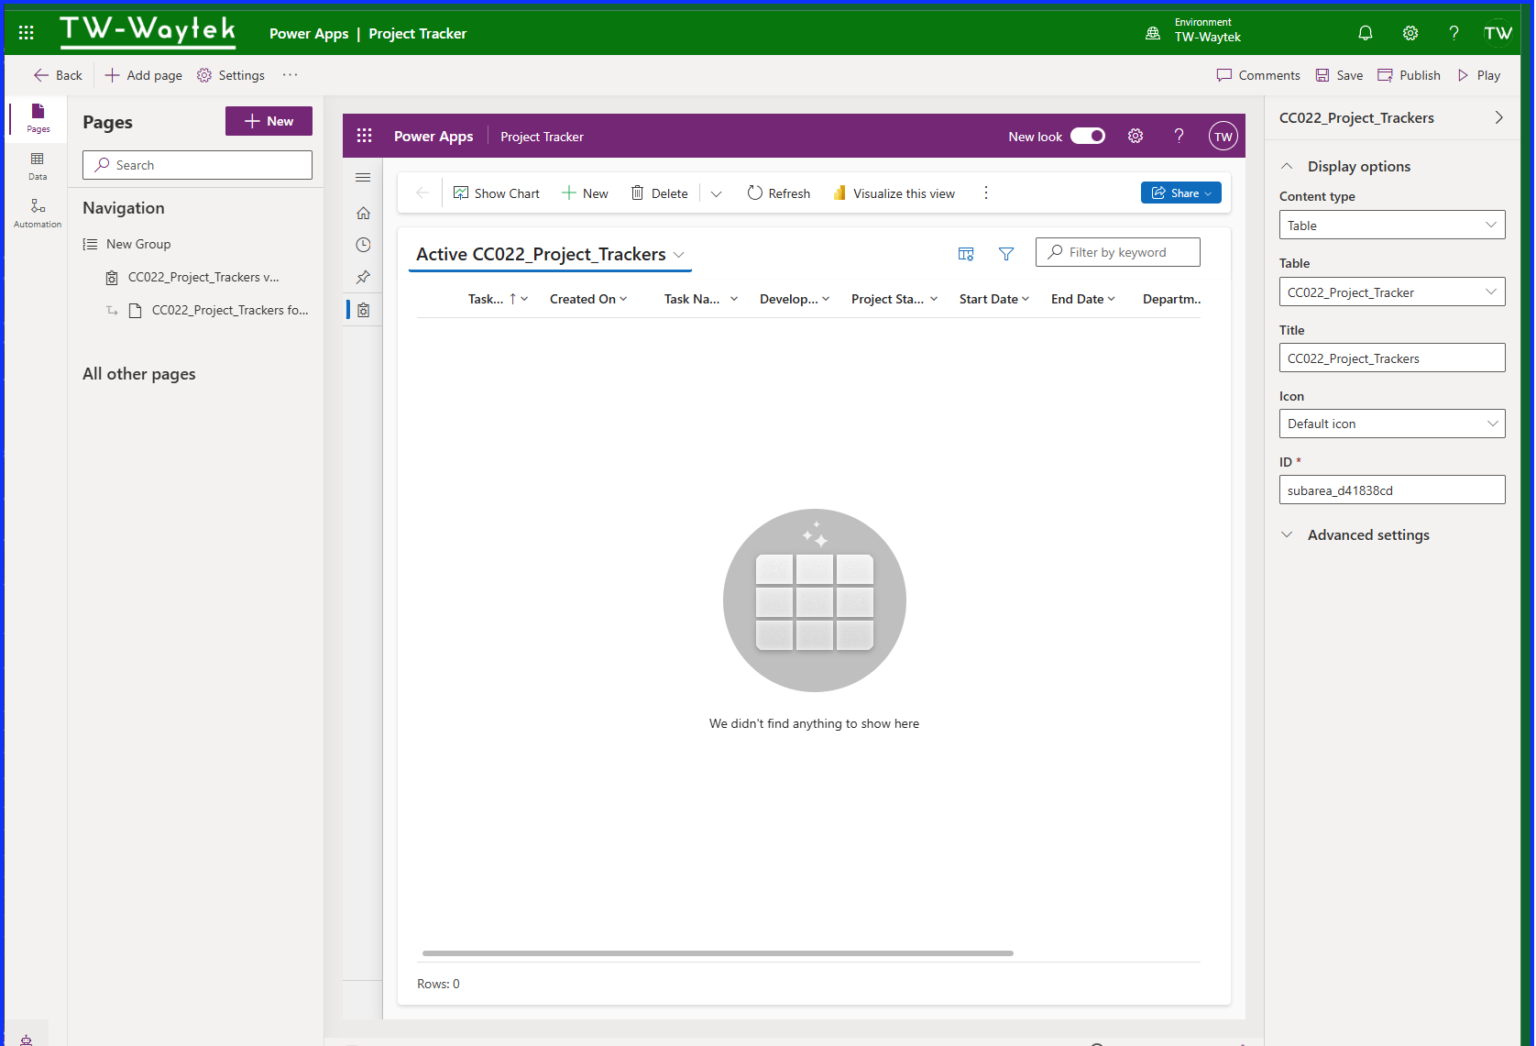The width and height of the screenshot is (1536, 1046).
Task: Click the filter funnel icon above the grid
Action: click(1006, 254)
